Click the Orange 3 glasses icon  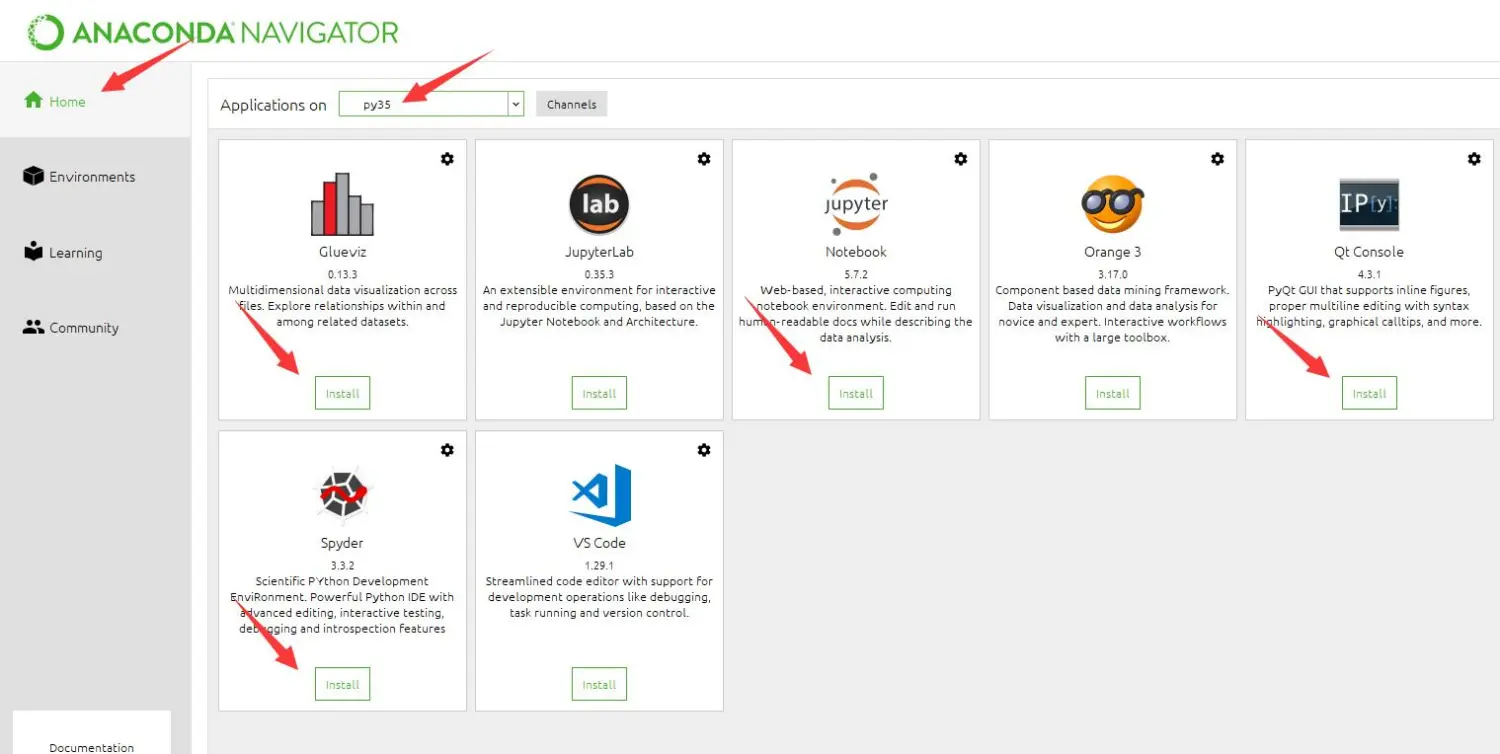pos(1112,204)
